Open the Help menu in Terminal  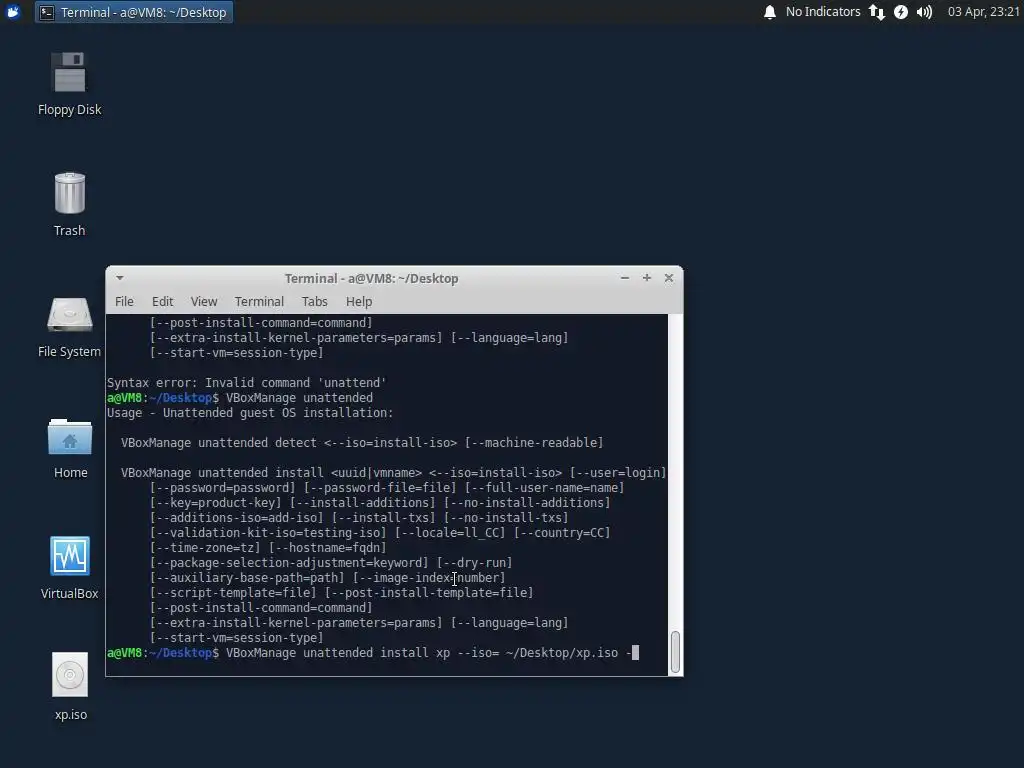359,302
